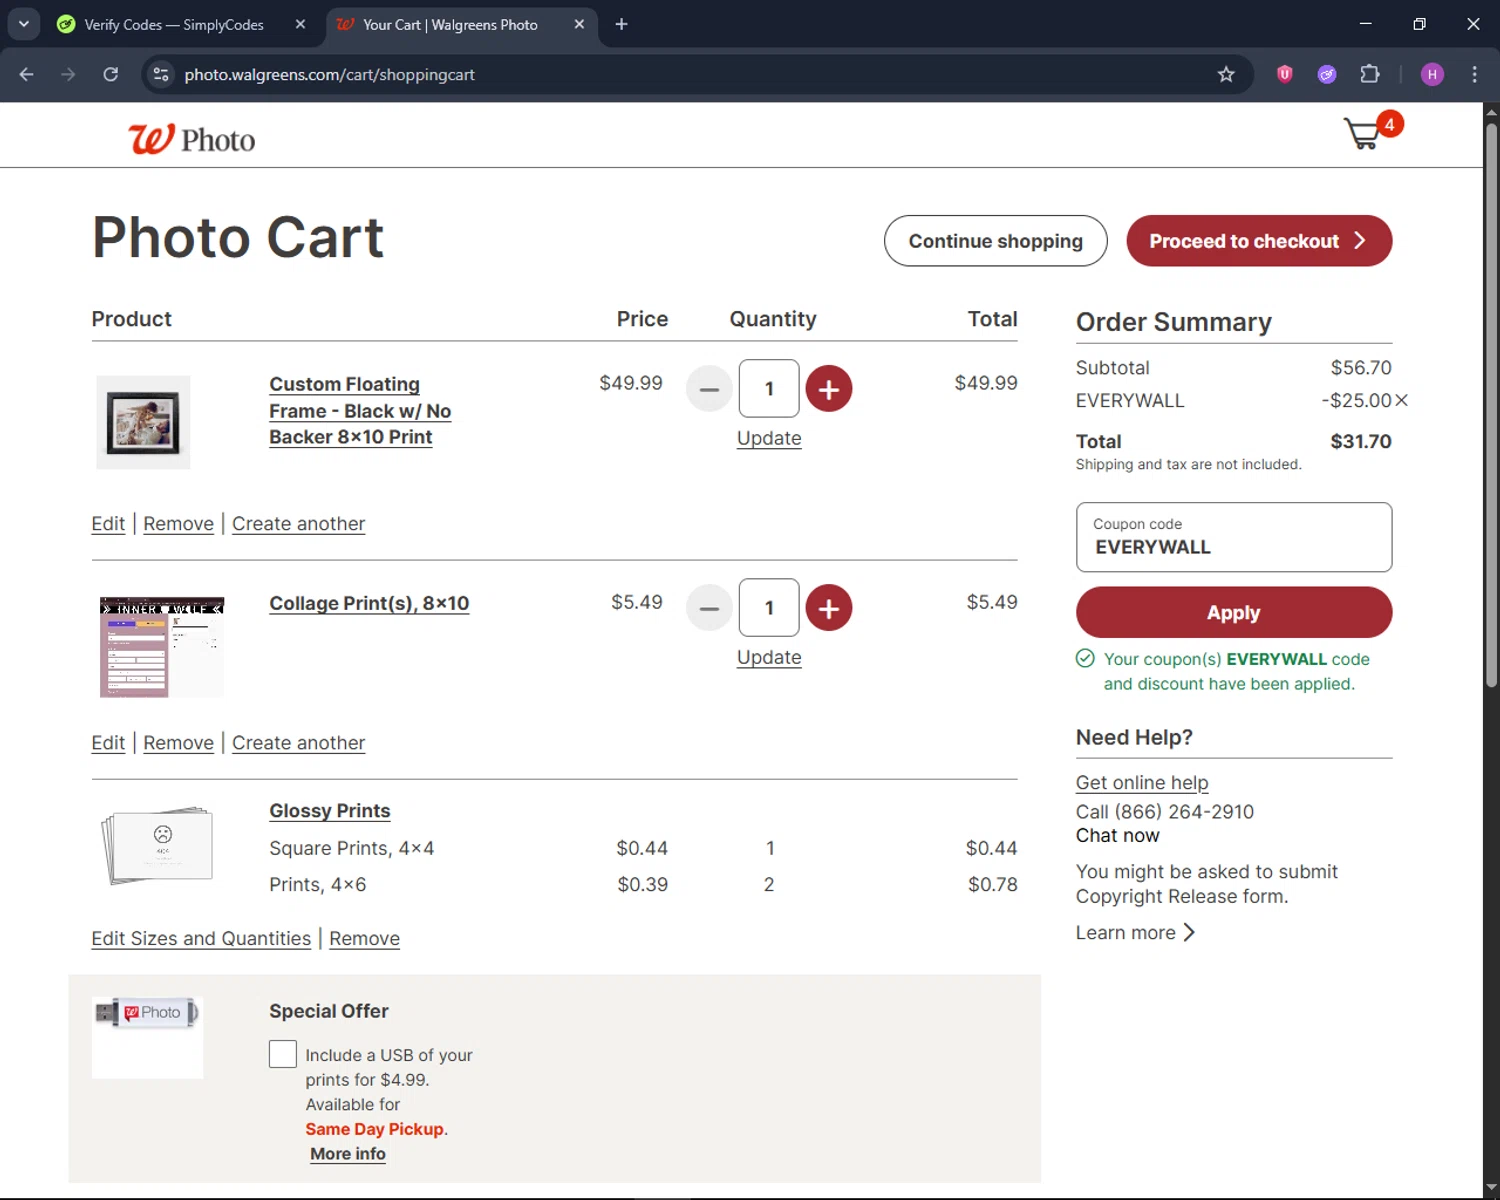Close the Verify Codes SimplyCodes tab
This screenshot has height=1200, width=1500.
point(300,24)
